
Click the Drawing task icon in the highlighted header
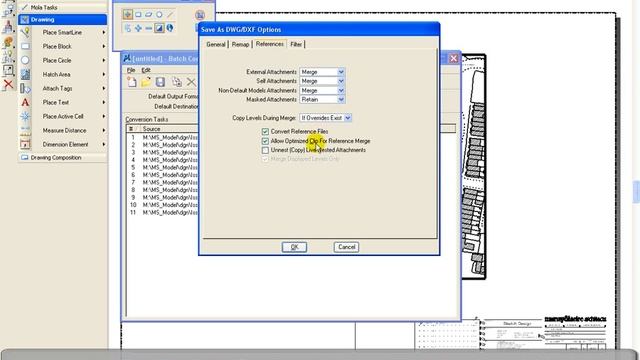tap(24, 19)
